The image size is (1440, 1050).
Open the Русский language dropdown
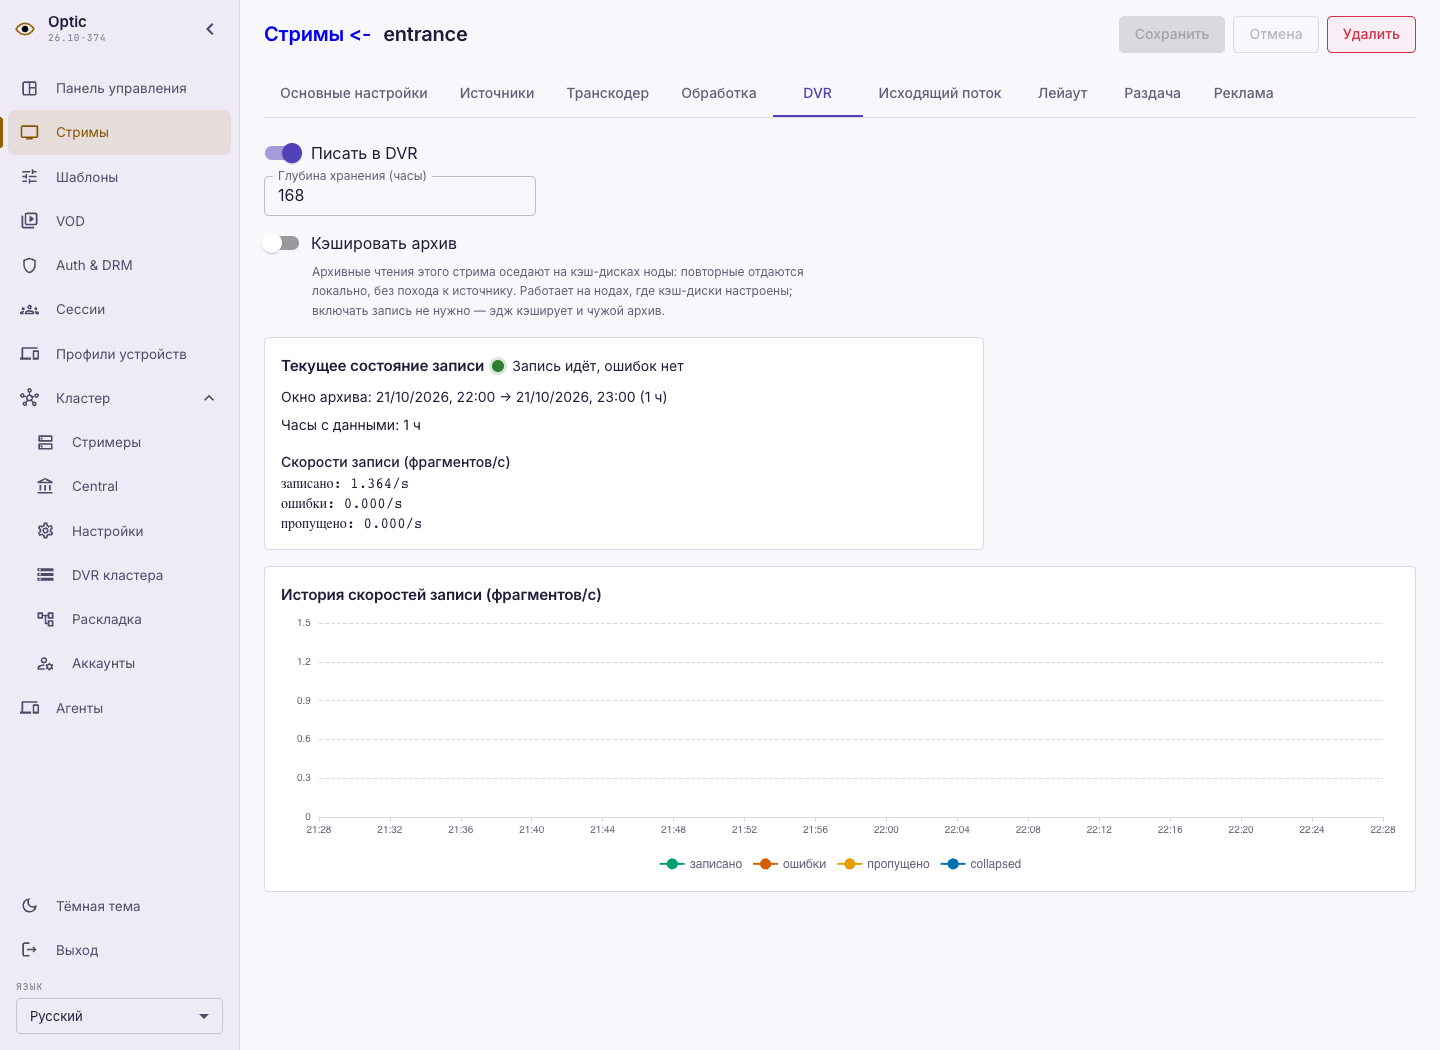click(119, 1016)
